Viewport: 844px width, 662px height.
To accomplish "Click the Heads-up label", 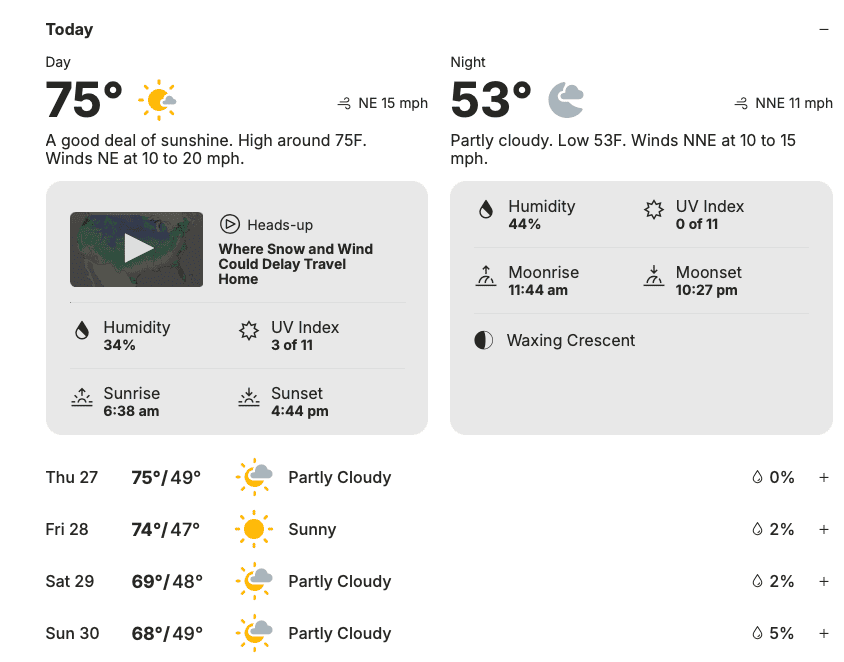I will (x=280, y=225).
